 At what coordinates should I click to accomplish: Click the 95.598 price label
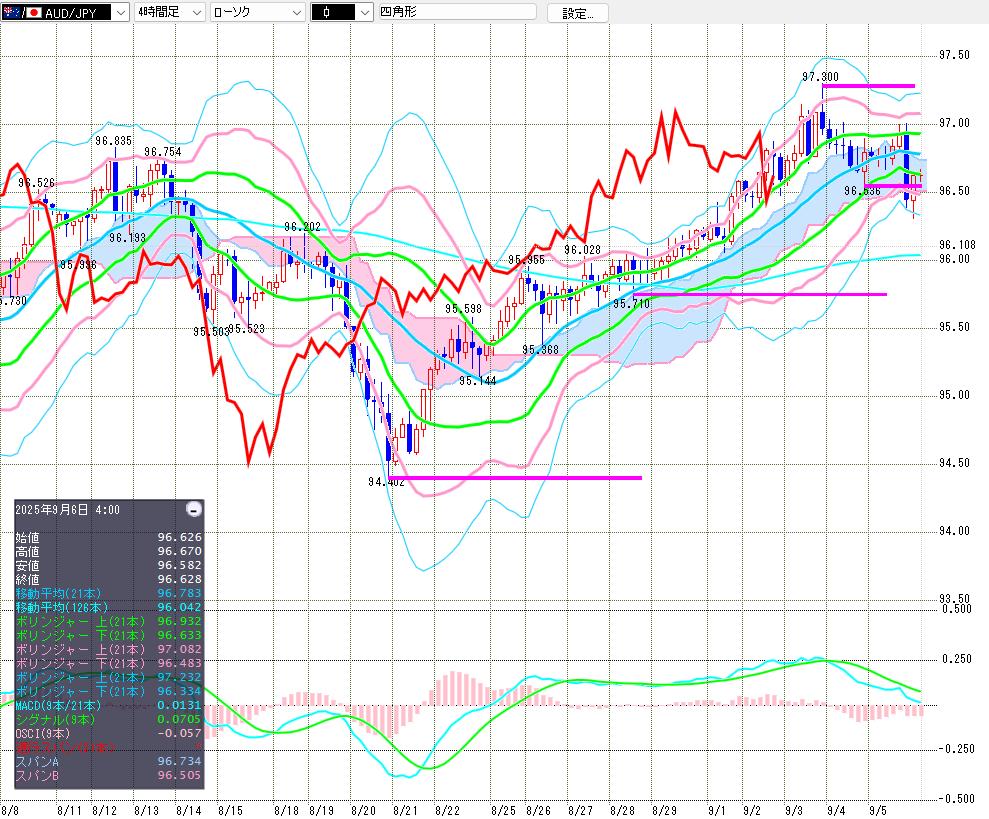(463, 309)
